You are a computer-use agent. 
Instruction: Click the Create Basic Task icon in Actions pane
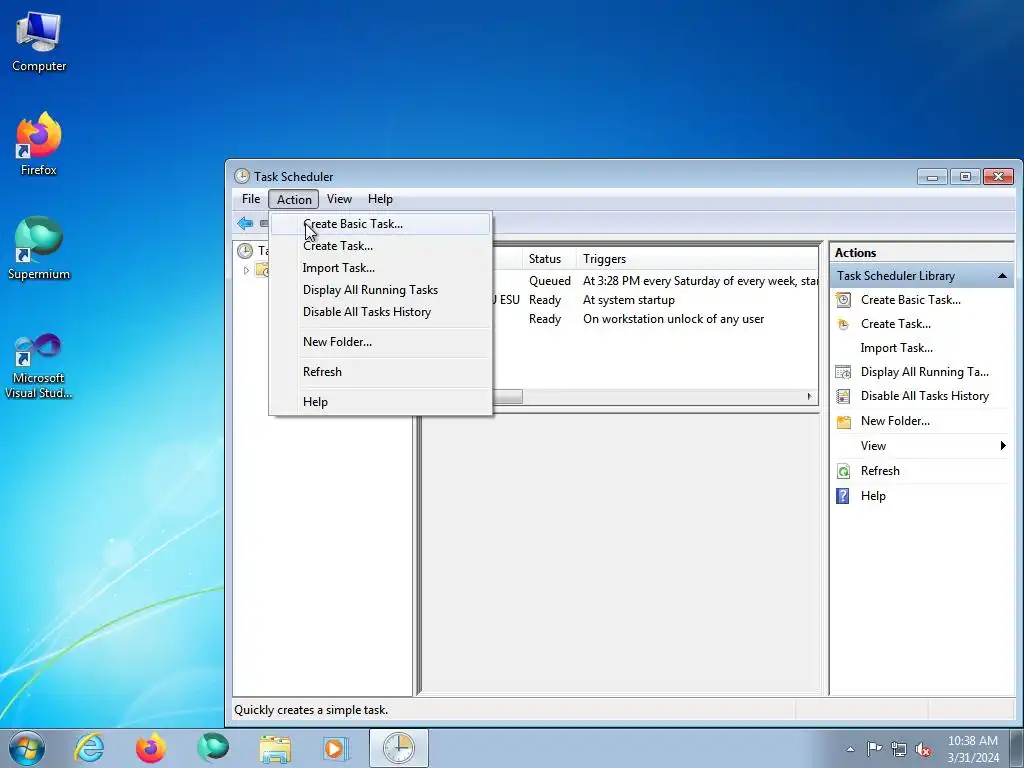click(x=843, y=300)
